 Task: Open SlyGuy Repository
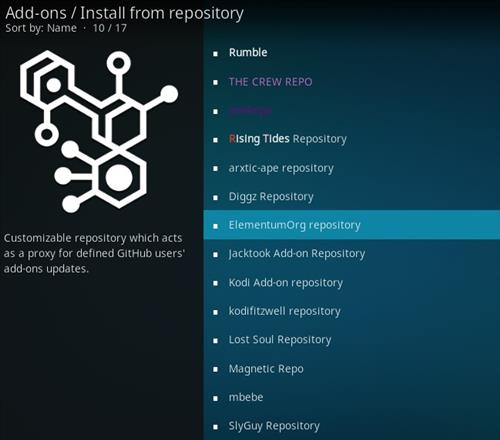[352, 426]
